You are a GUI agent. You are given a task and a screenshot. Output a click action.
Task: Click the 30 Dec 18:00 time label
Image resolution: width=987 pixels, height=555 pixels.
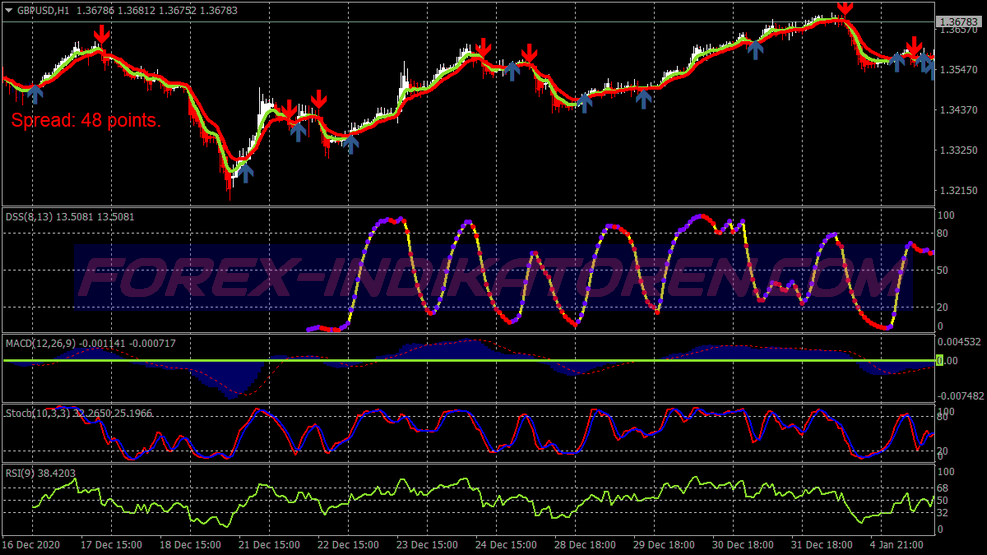tap(743, 545)
